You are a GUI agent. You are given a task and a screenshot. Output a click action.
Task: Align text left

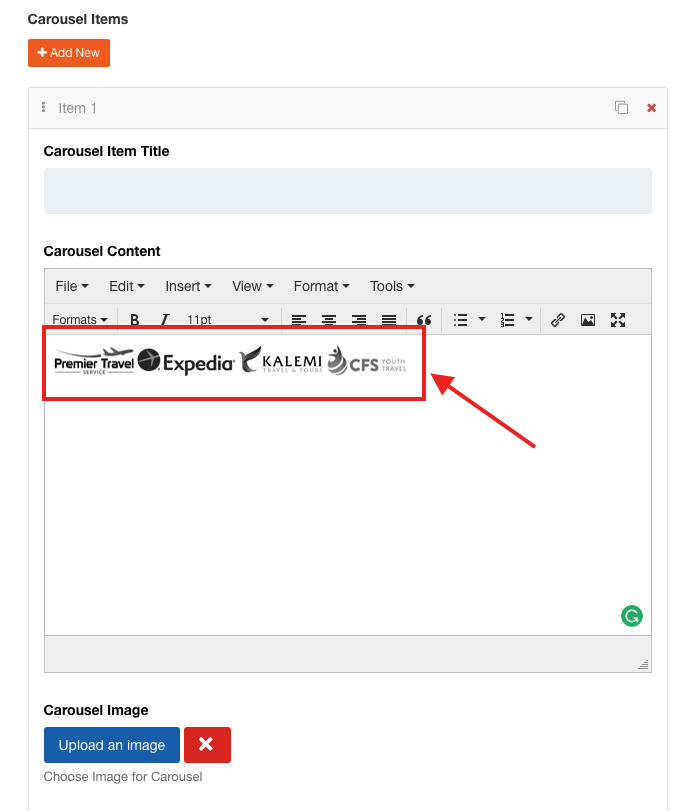tap(299, 320)
